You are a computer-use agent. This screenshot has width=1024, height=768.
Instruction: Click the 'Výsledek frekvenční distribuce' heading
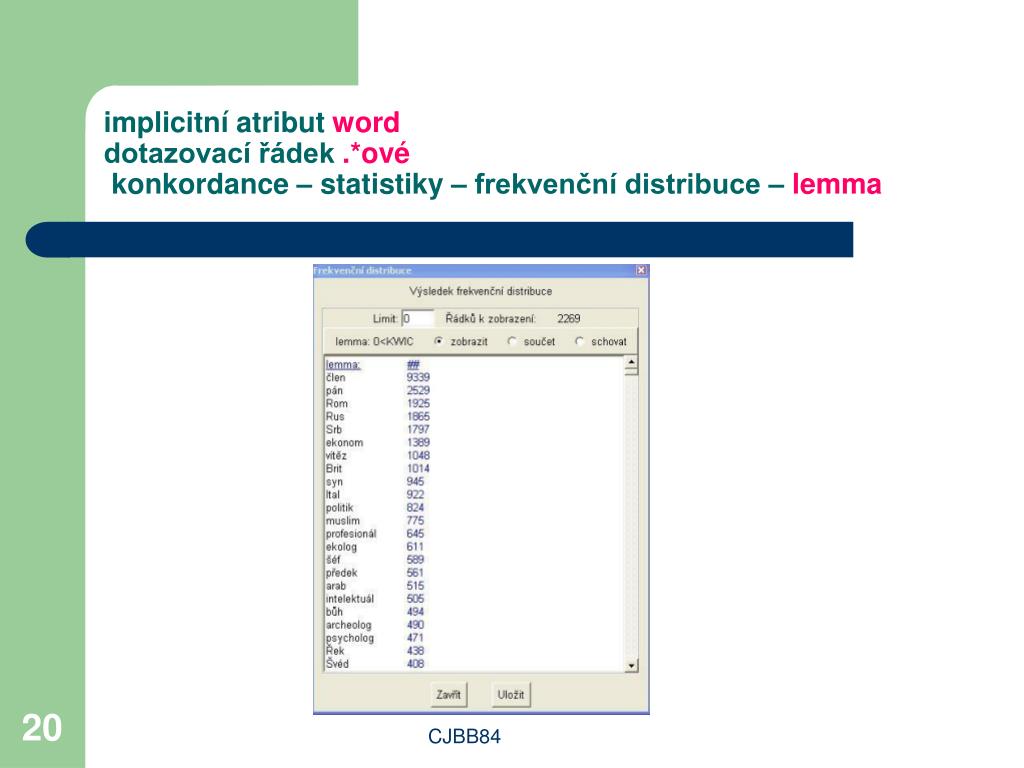(x=481, y=291)
